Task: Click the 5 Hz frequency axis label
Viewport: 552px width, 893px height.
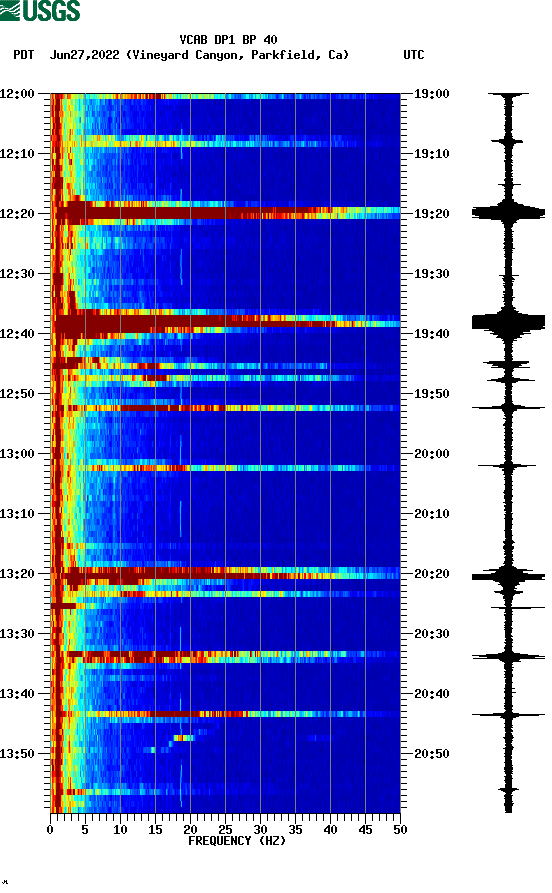Action: 85,830
